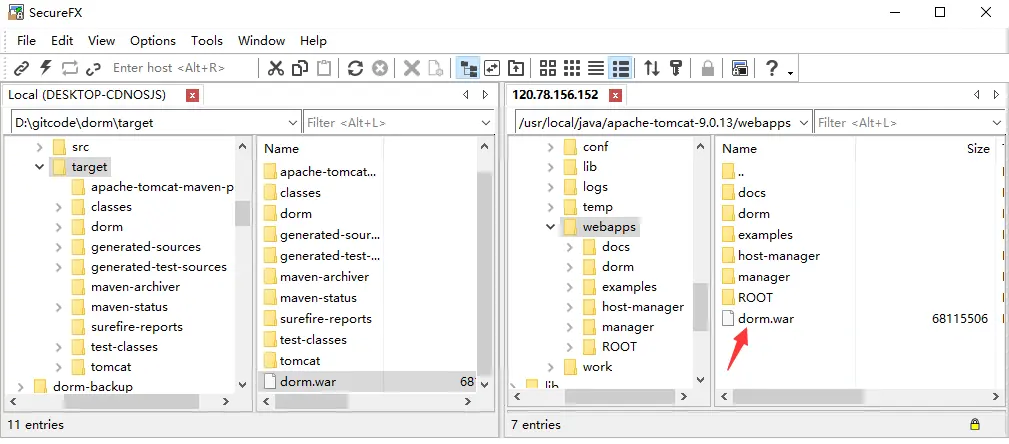
Task: Open the local path D:\gitcode\dorm\target dropdown
Action: [x=292, y=122]
